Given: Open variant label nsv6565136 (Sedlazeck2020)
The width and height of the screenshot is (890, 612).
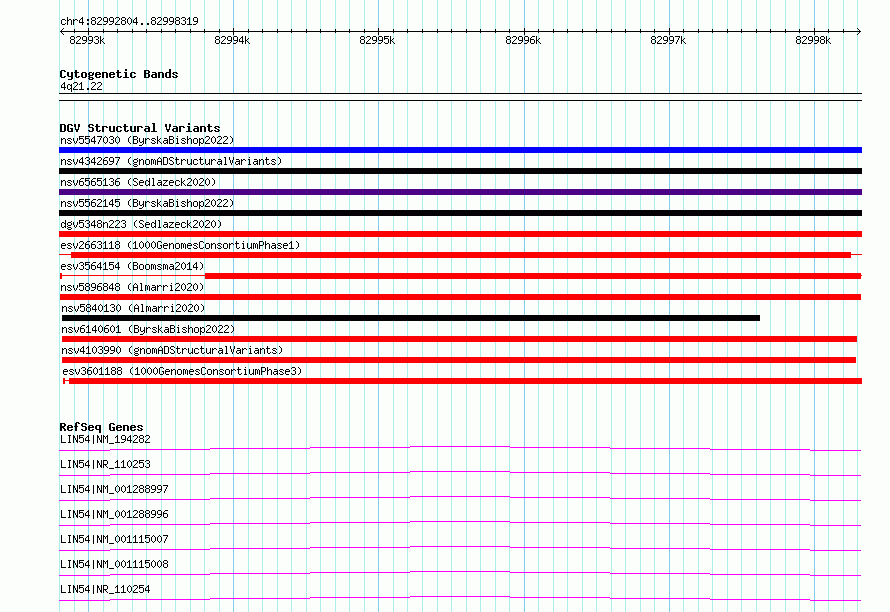Looking at the screenshot, I should [x=138, y=182].
